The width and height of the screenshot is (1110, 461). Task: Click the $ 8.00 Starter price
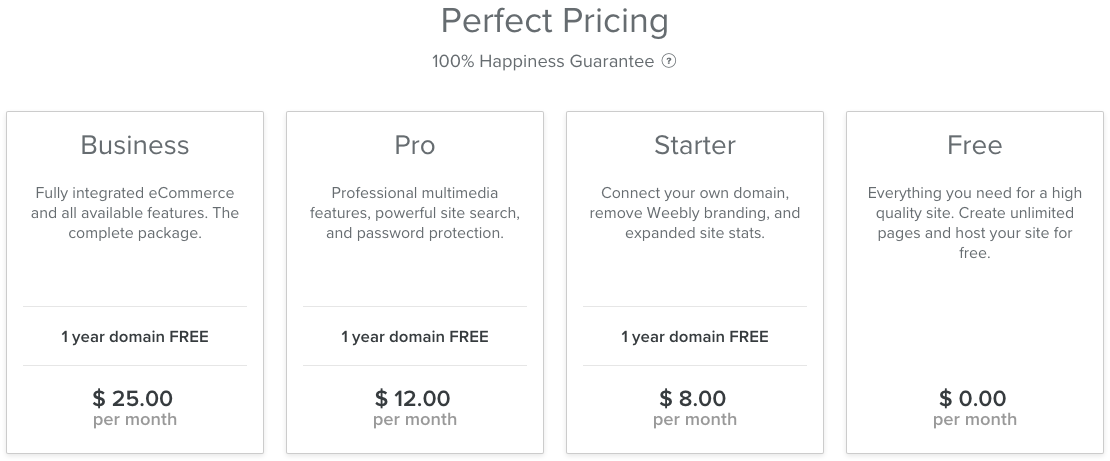pyautogui.click(x=695, y=399)
